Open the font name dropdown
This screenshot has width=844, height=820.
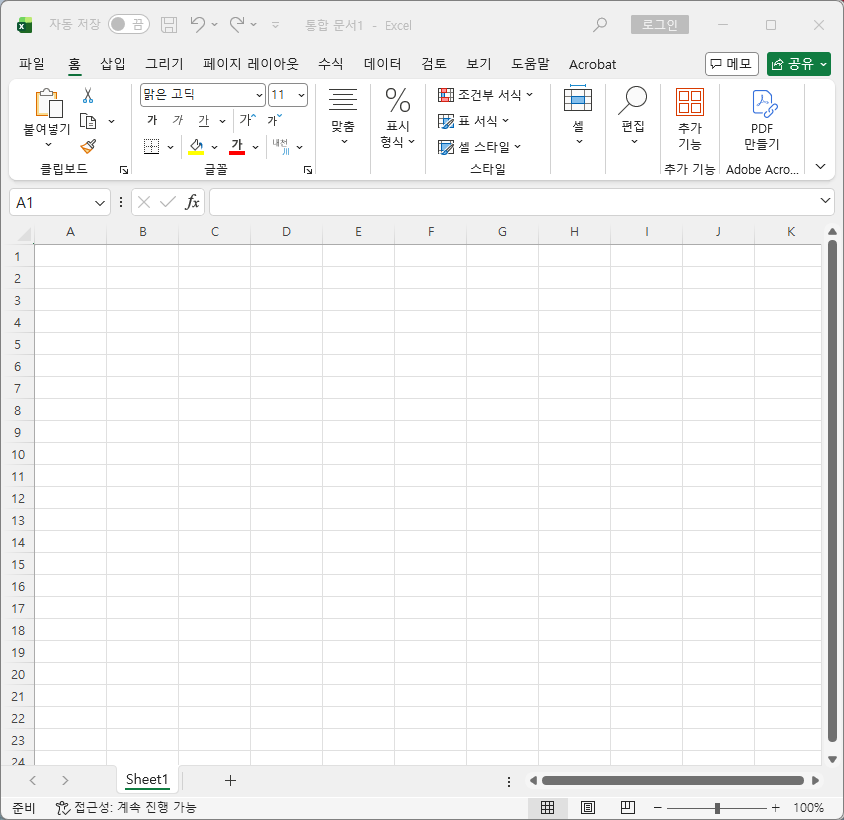tap(259, 95)
